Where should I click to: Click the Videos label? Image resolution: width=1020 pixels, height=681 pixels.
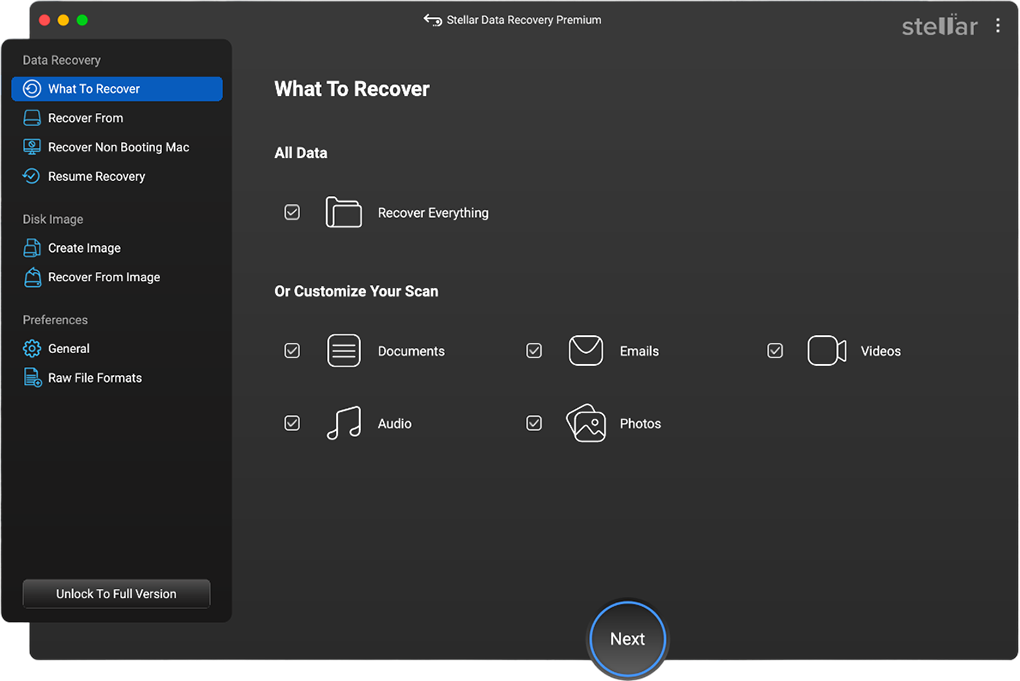click(x=881, y=351)
